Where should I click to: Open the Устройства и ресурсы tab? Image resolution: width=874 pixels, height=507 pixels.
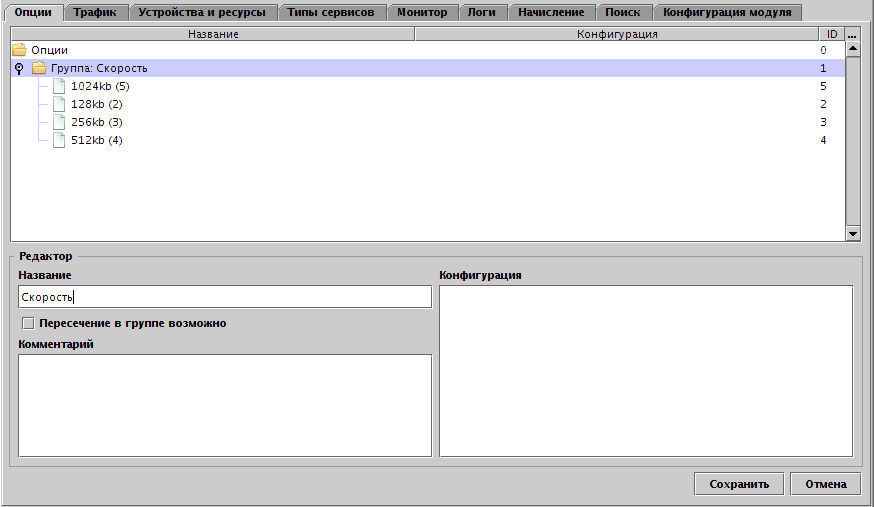[x=201, y=12]
